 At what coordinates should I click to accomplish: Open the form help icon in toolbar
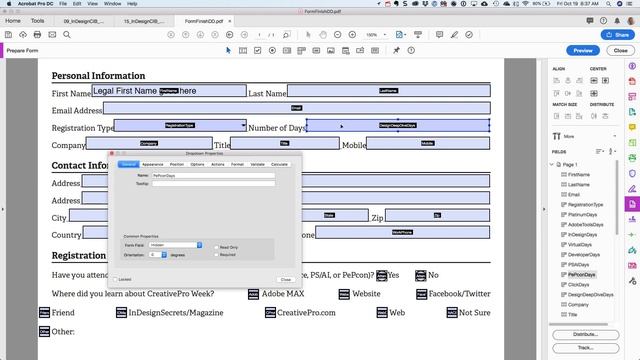point(411,51)
